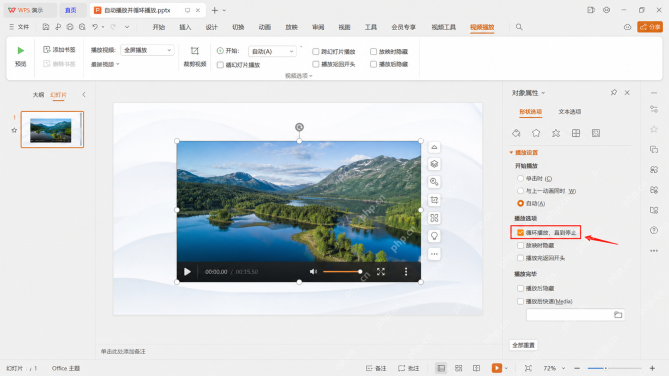
Task: Open the Animation ribbon tab
Action: click(265, 27)
